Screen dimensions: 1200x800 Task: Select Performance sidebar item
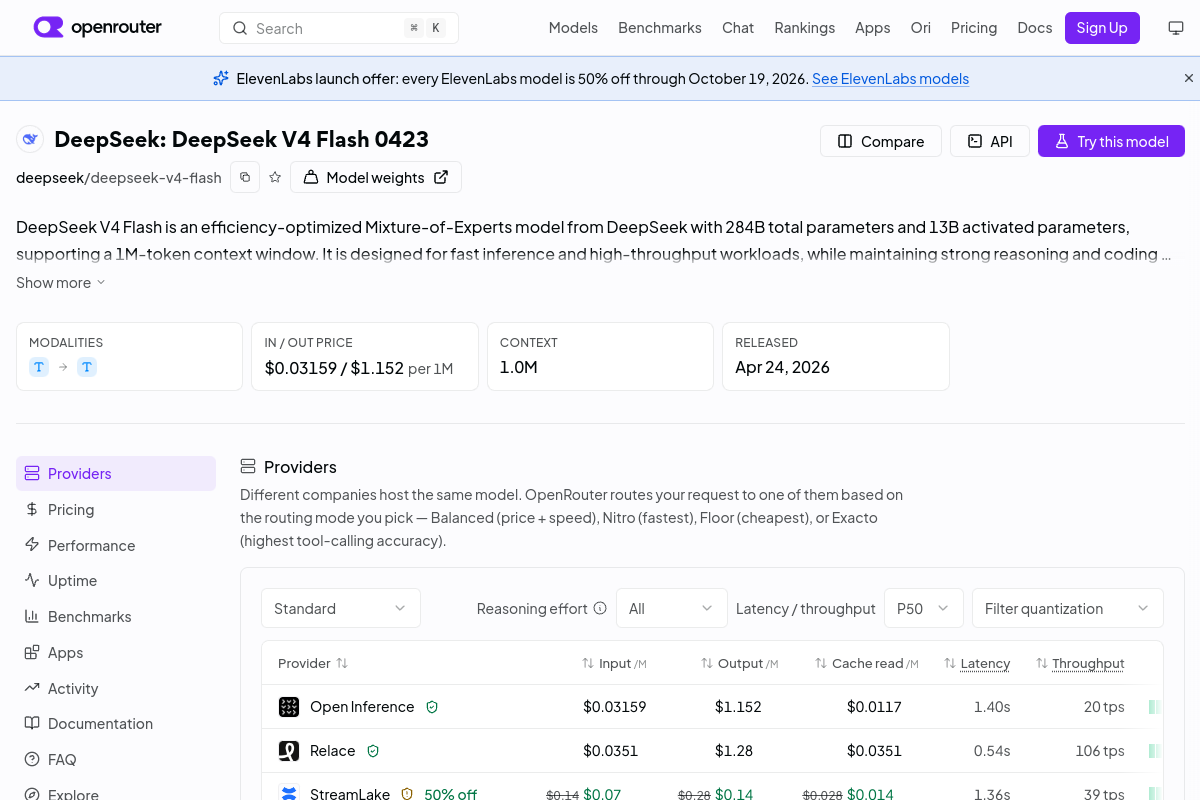coord(116,545)
